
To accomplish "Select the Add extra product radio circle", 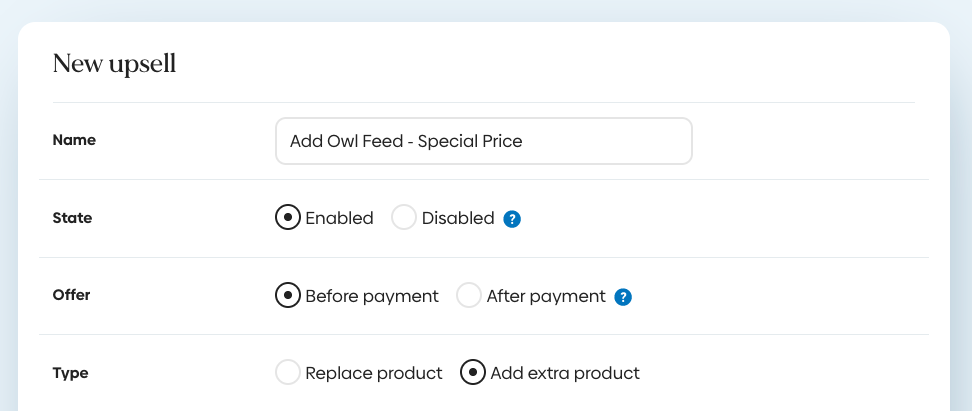I will 472,373.
